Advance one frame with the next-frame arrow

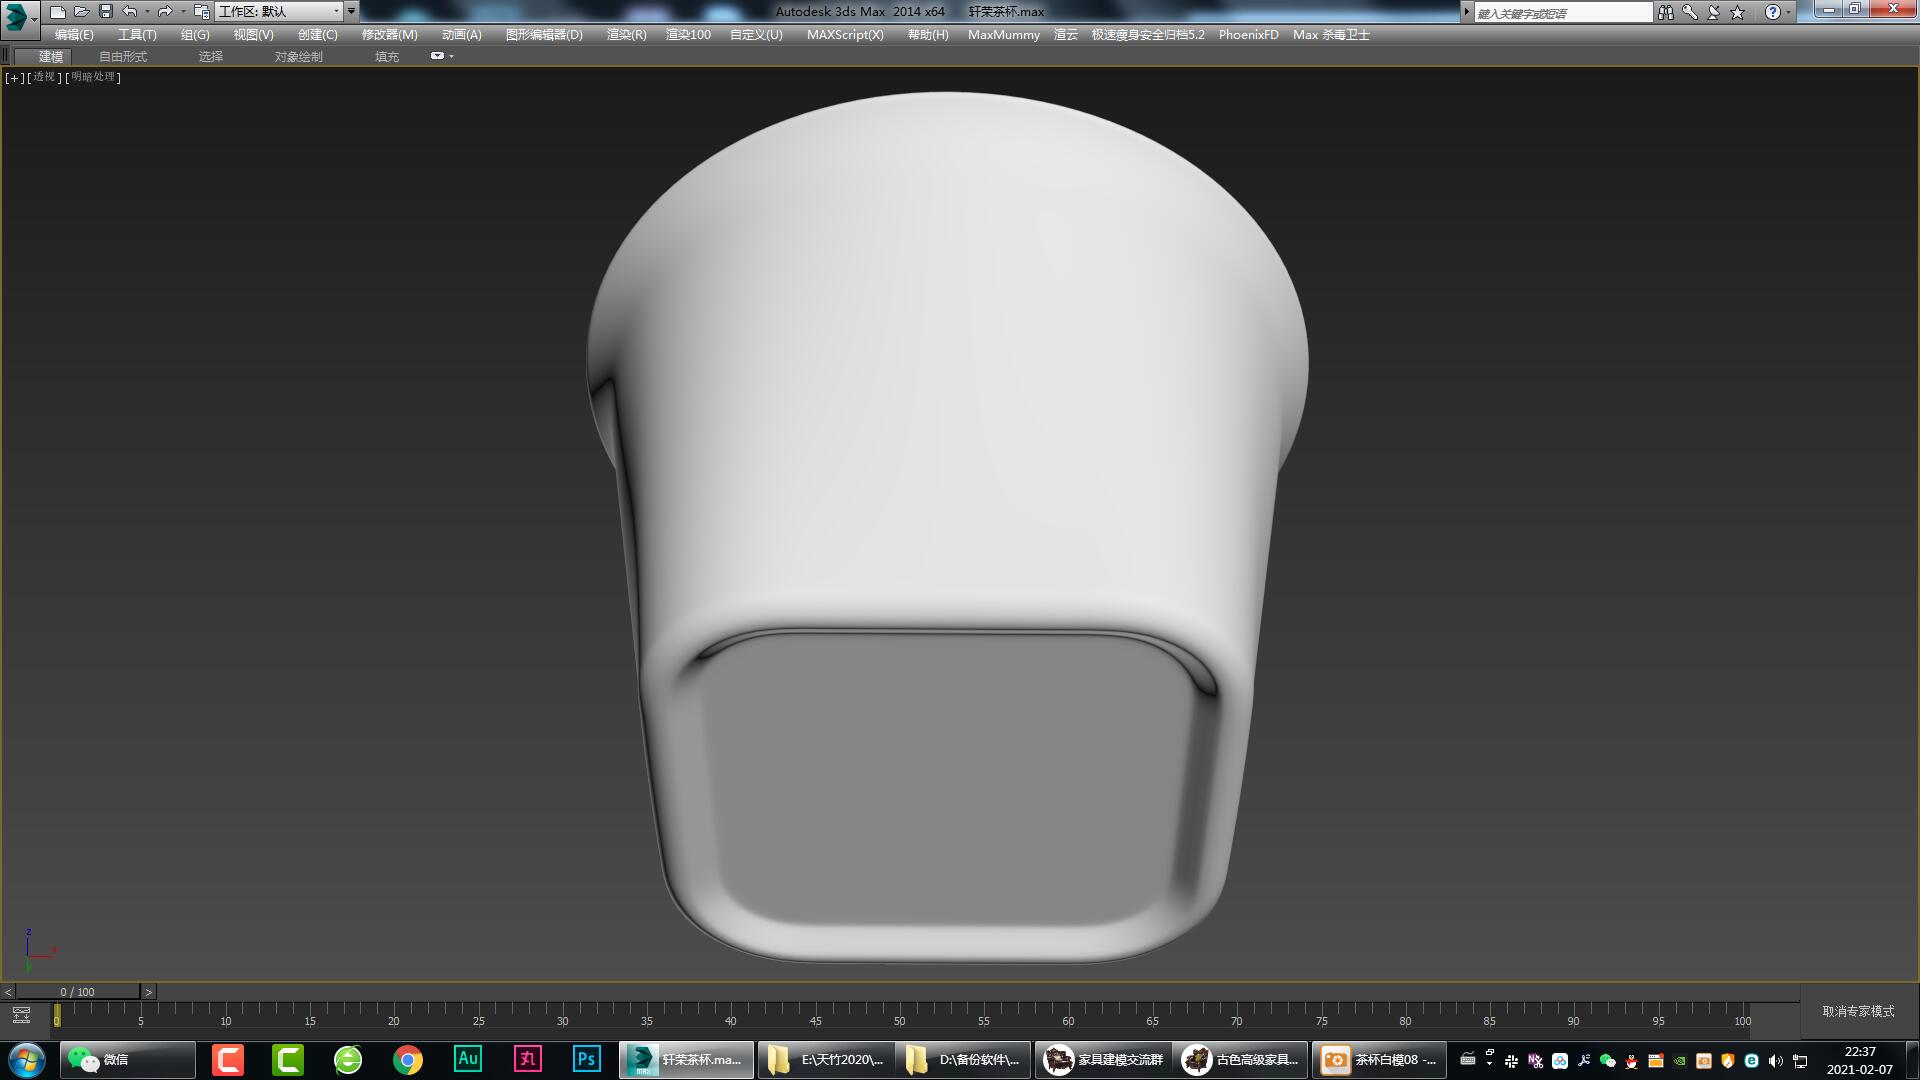pos(148,991)
